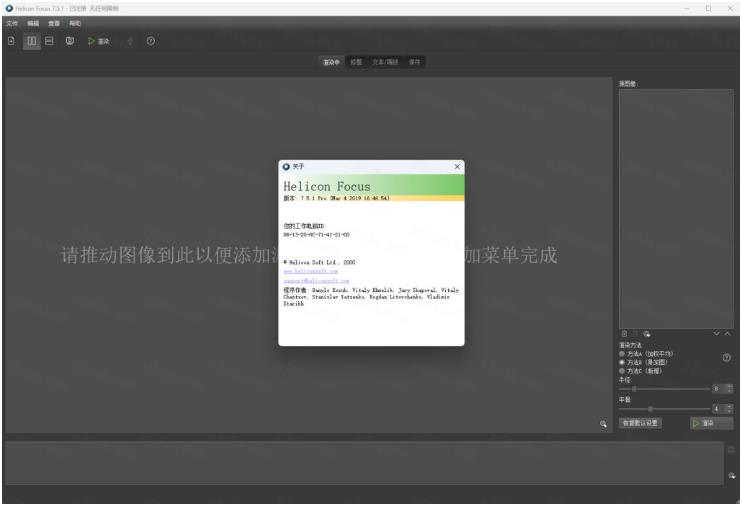Click the source images list panel

tap(676, 209)
